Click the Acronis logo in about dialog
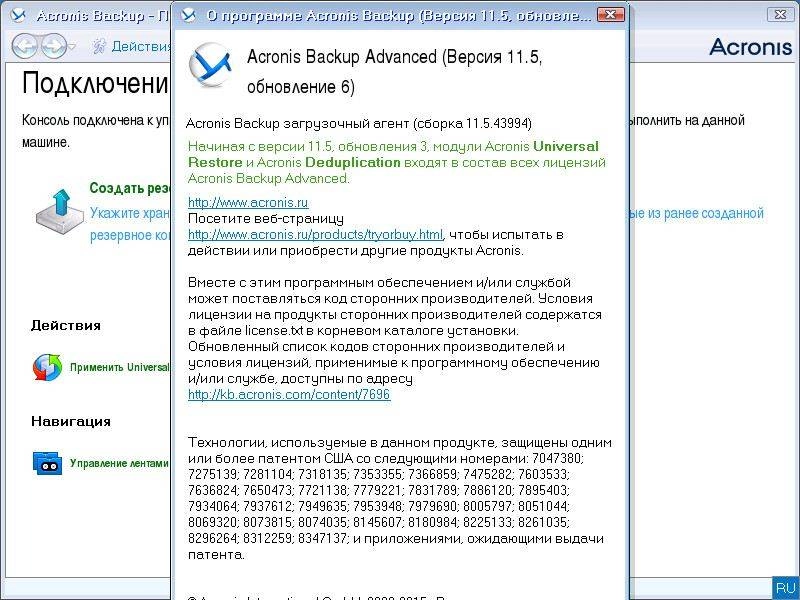This screenshot has height=600, width=800. pos(210,65)
